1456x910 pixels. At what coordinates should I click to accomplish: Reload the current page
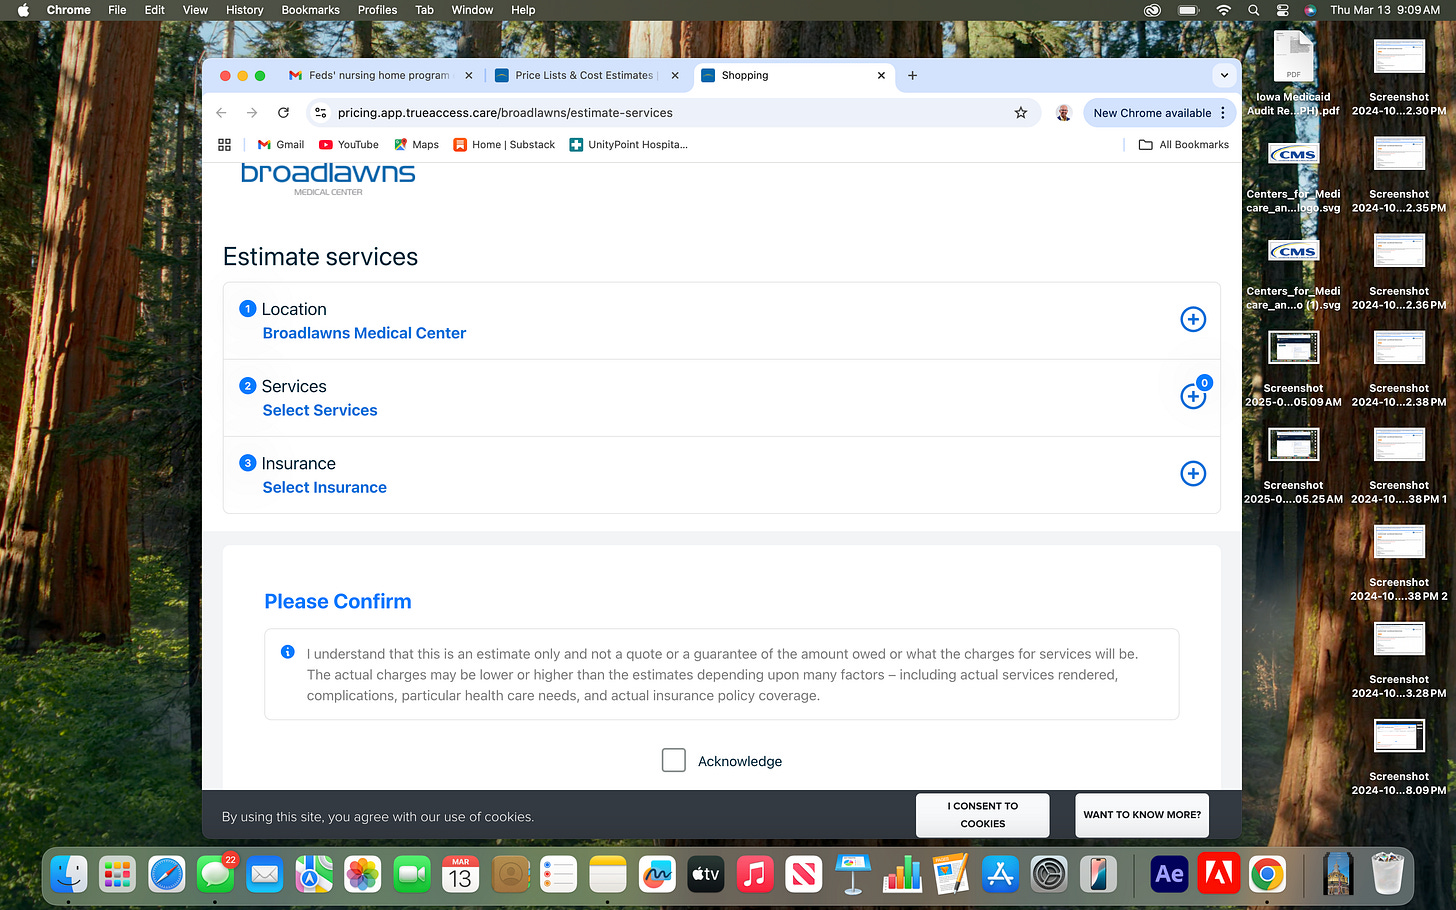point(283,113)
